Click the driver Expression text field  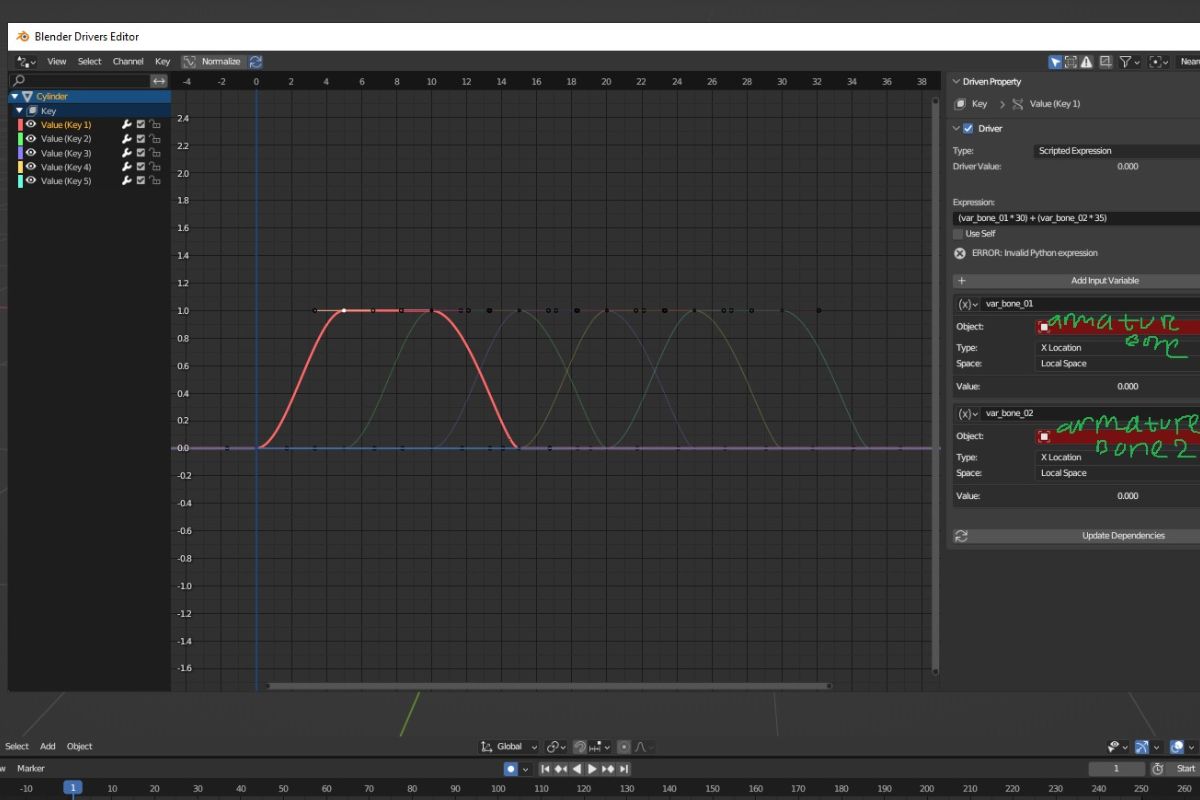1075,218
